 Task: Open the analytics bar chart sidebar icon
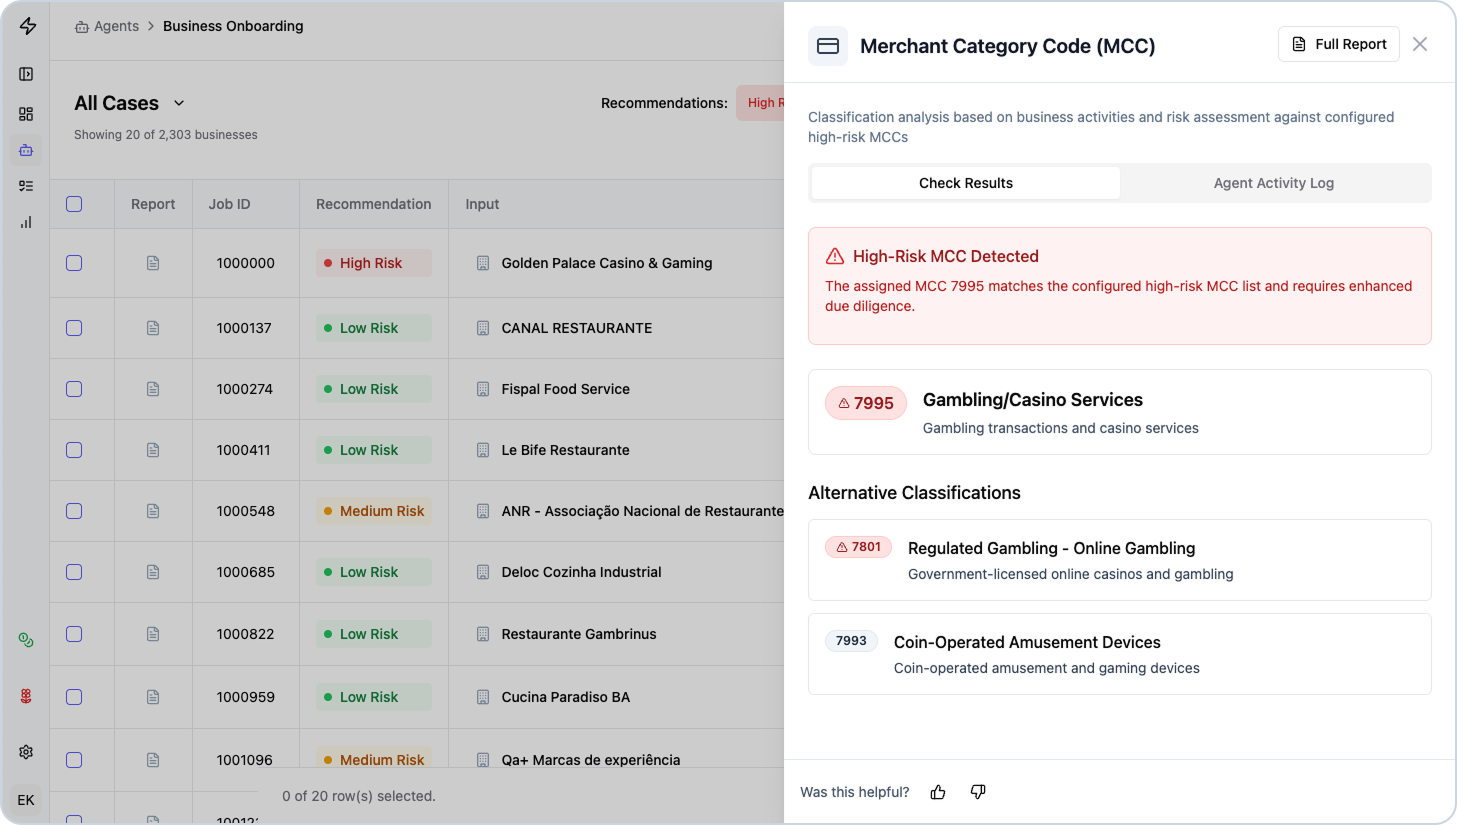coord(26,222)
